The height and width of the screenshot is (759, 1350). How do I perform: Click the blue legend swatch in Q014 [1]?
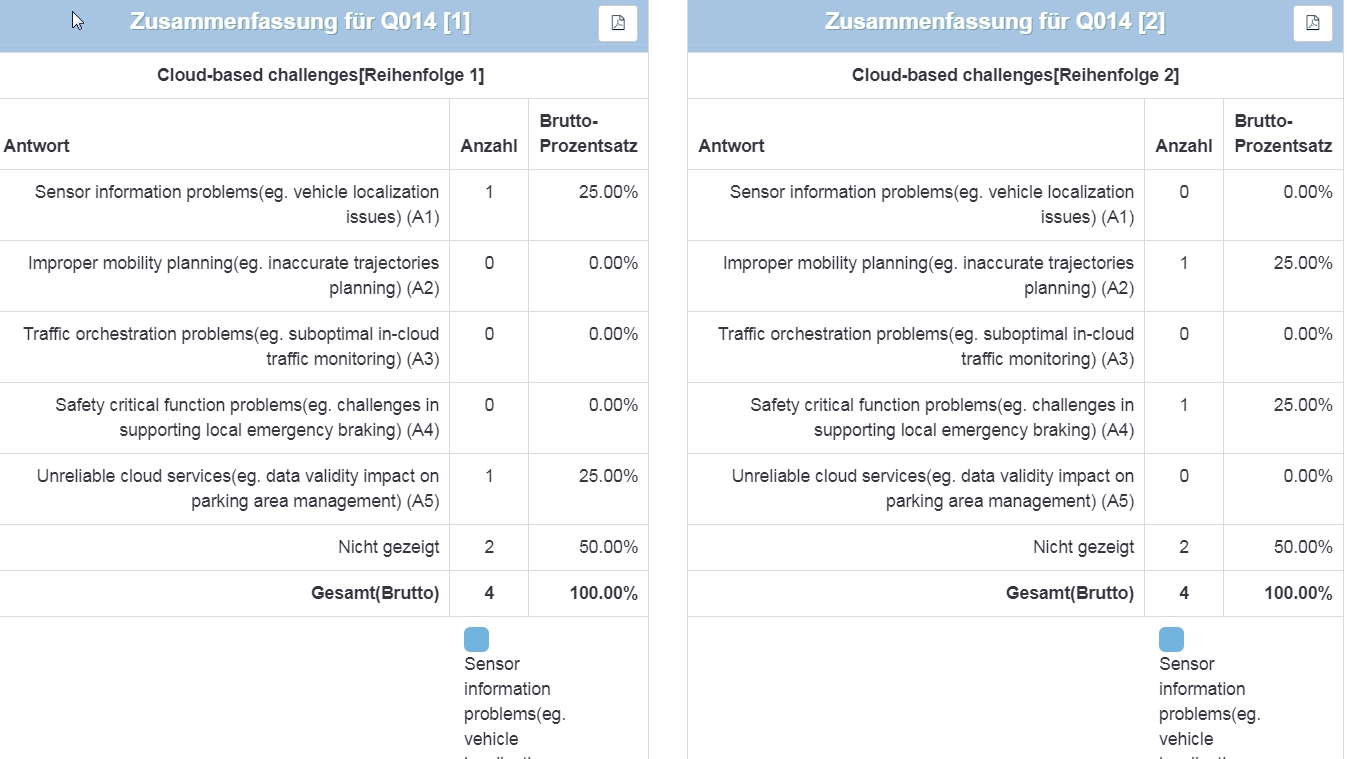(476, 640)
